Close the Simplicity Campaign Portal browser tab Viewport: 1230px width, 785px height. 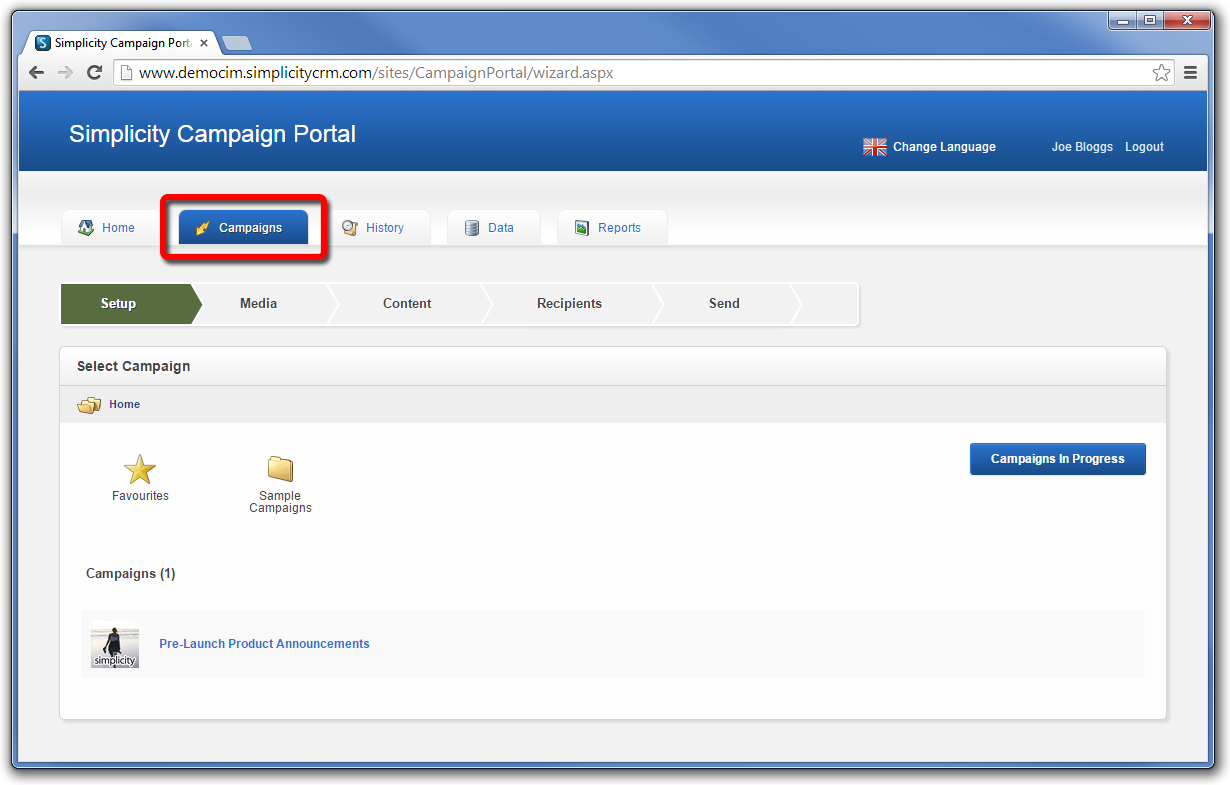coord(204,43)
